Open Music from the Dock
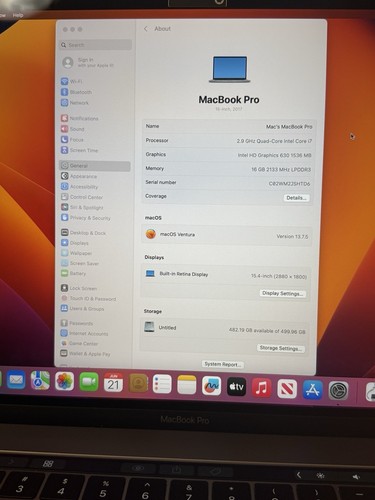The height and width of the screenshot is (500, 375). click(x=261, y=388)
